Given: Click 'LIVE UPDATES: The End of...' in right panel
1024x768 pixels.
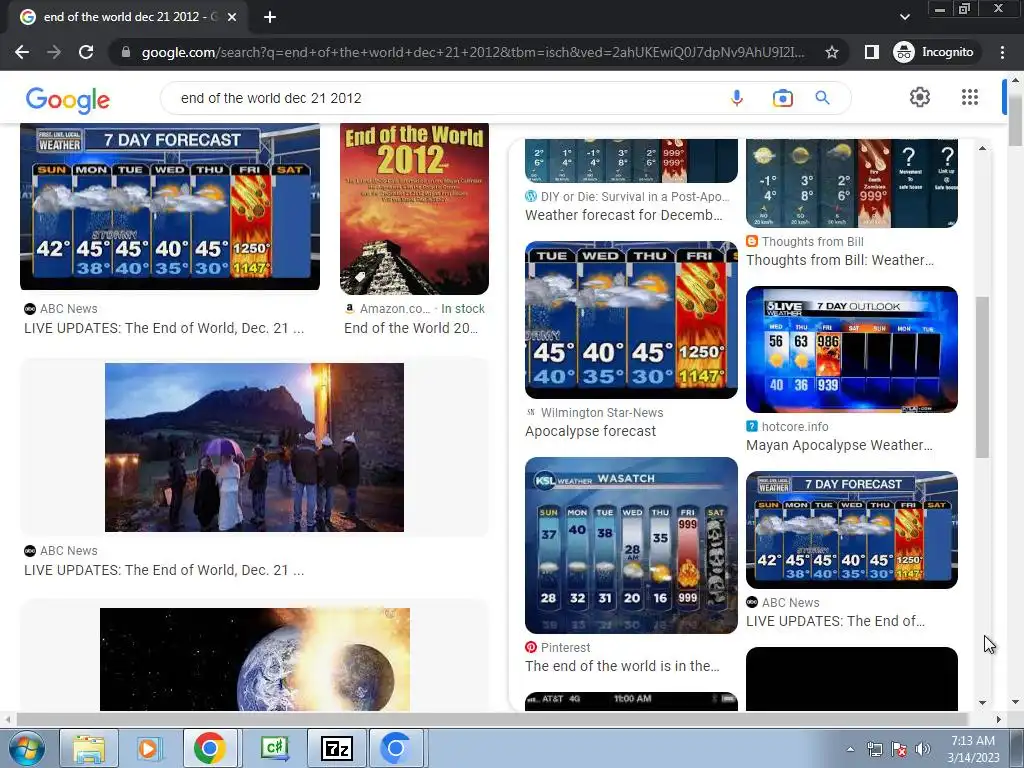Looking at the screenshot, I should click(835, 621).
